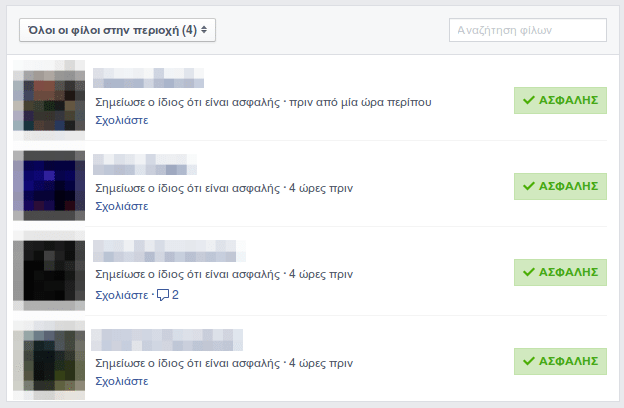Click 'Σχολιάστε' under the fourth friend
The image size is (624, 408).
pyautogui.click(x=122, y=381)
